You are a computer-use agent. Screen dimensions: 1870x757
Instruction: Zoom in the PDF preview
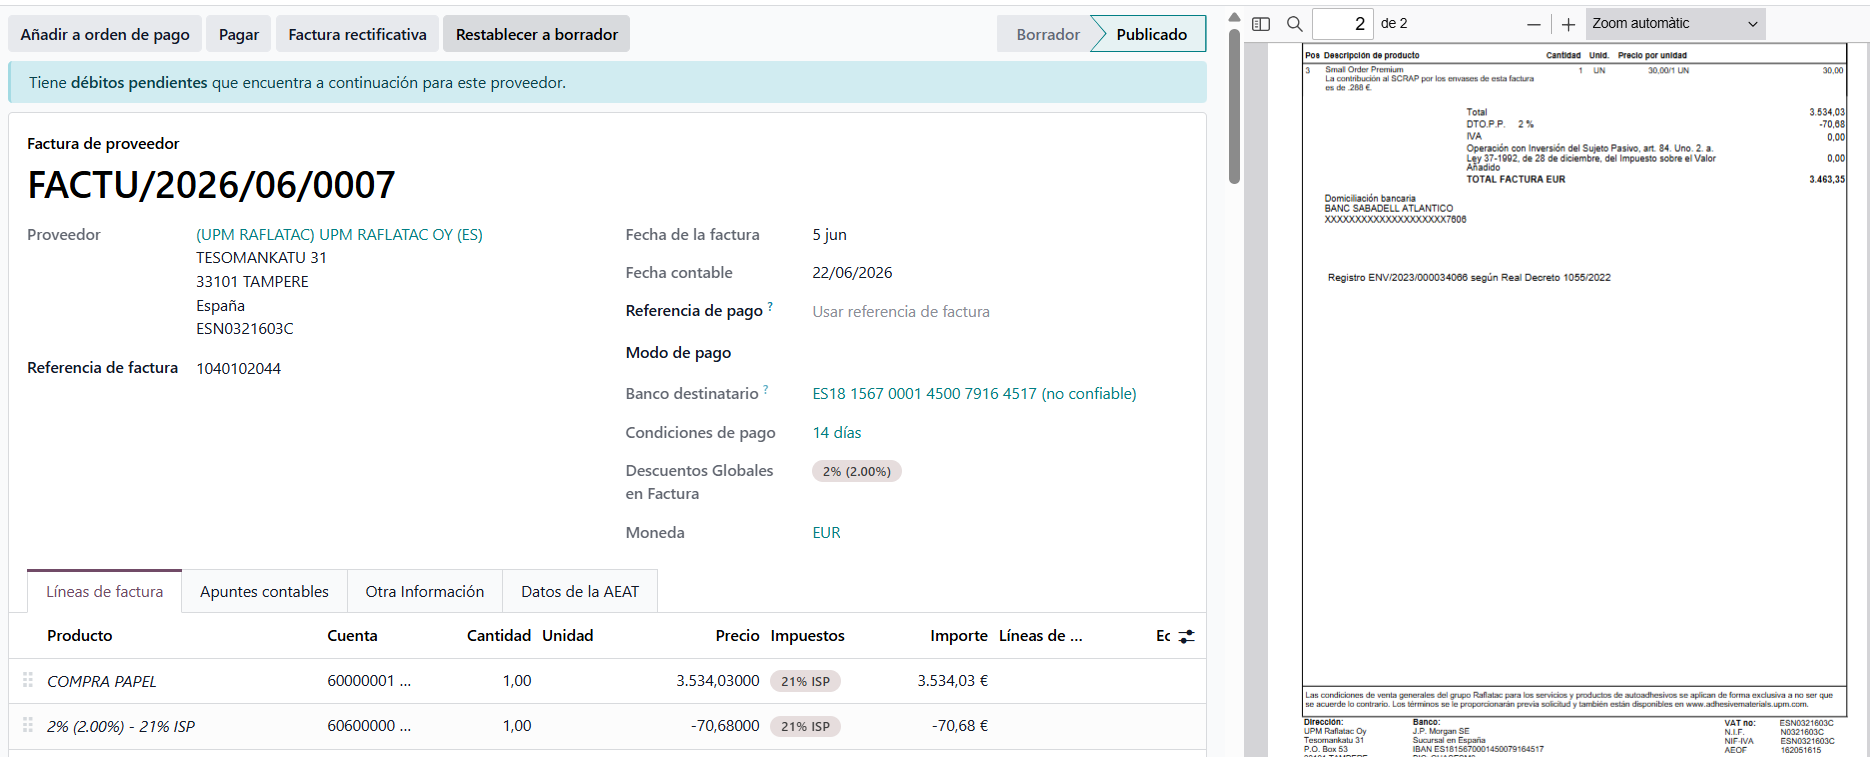(x=1568, y=24)
